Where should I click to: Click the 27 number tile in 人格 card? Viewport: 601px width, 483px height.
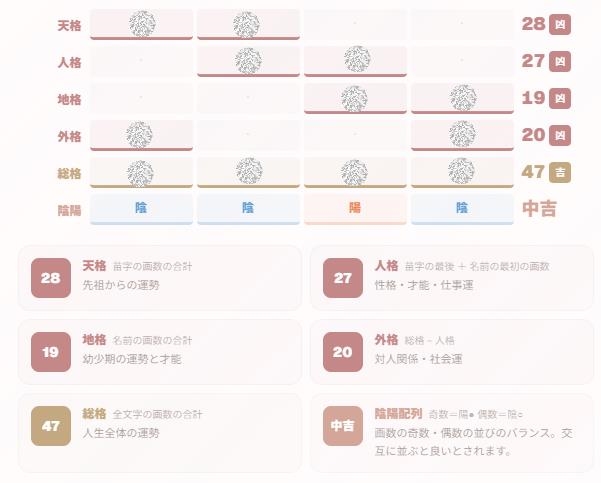(x=343, y=278)
